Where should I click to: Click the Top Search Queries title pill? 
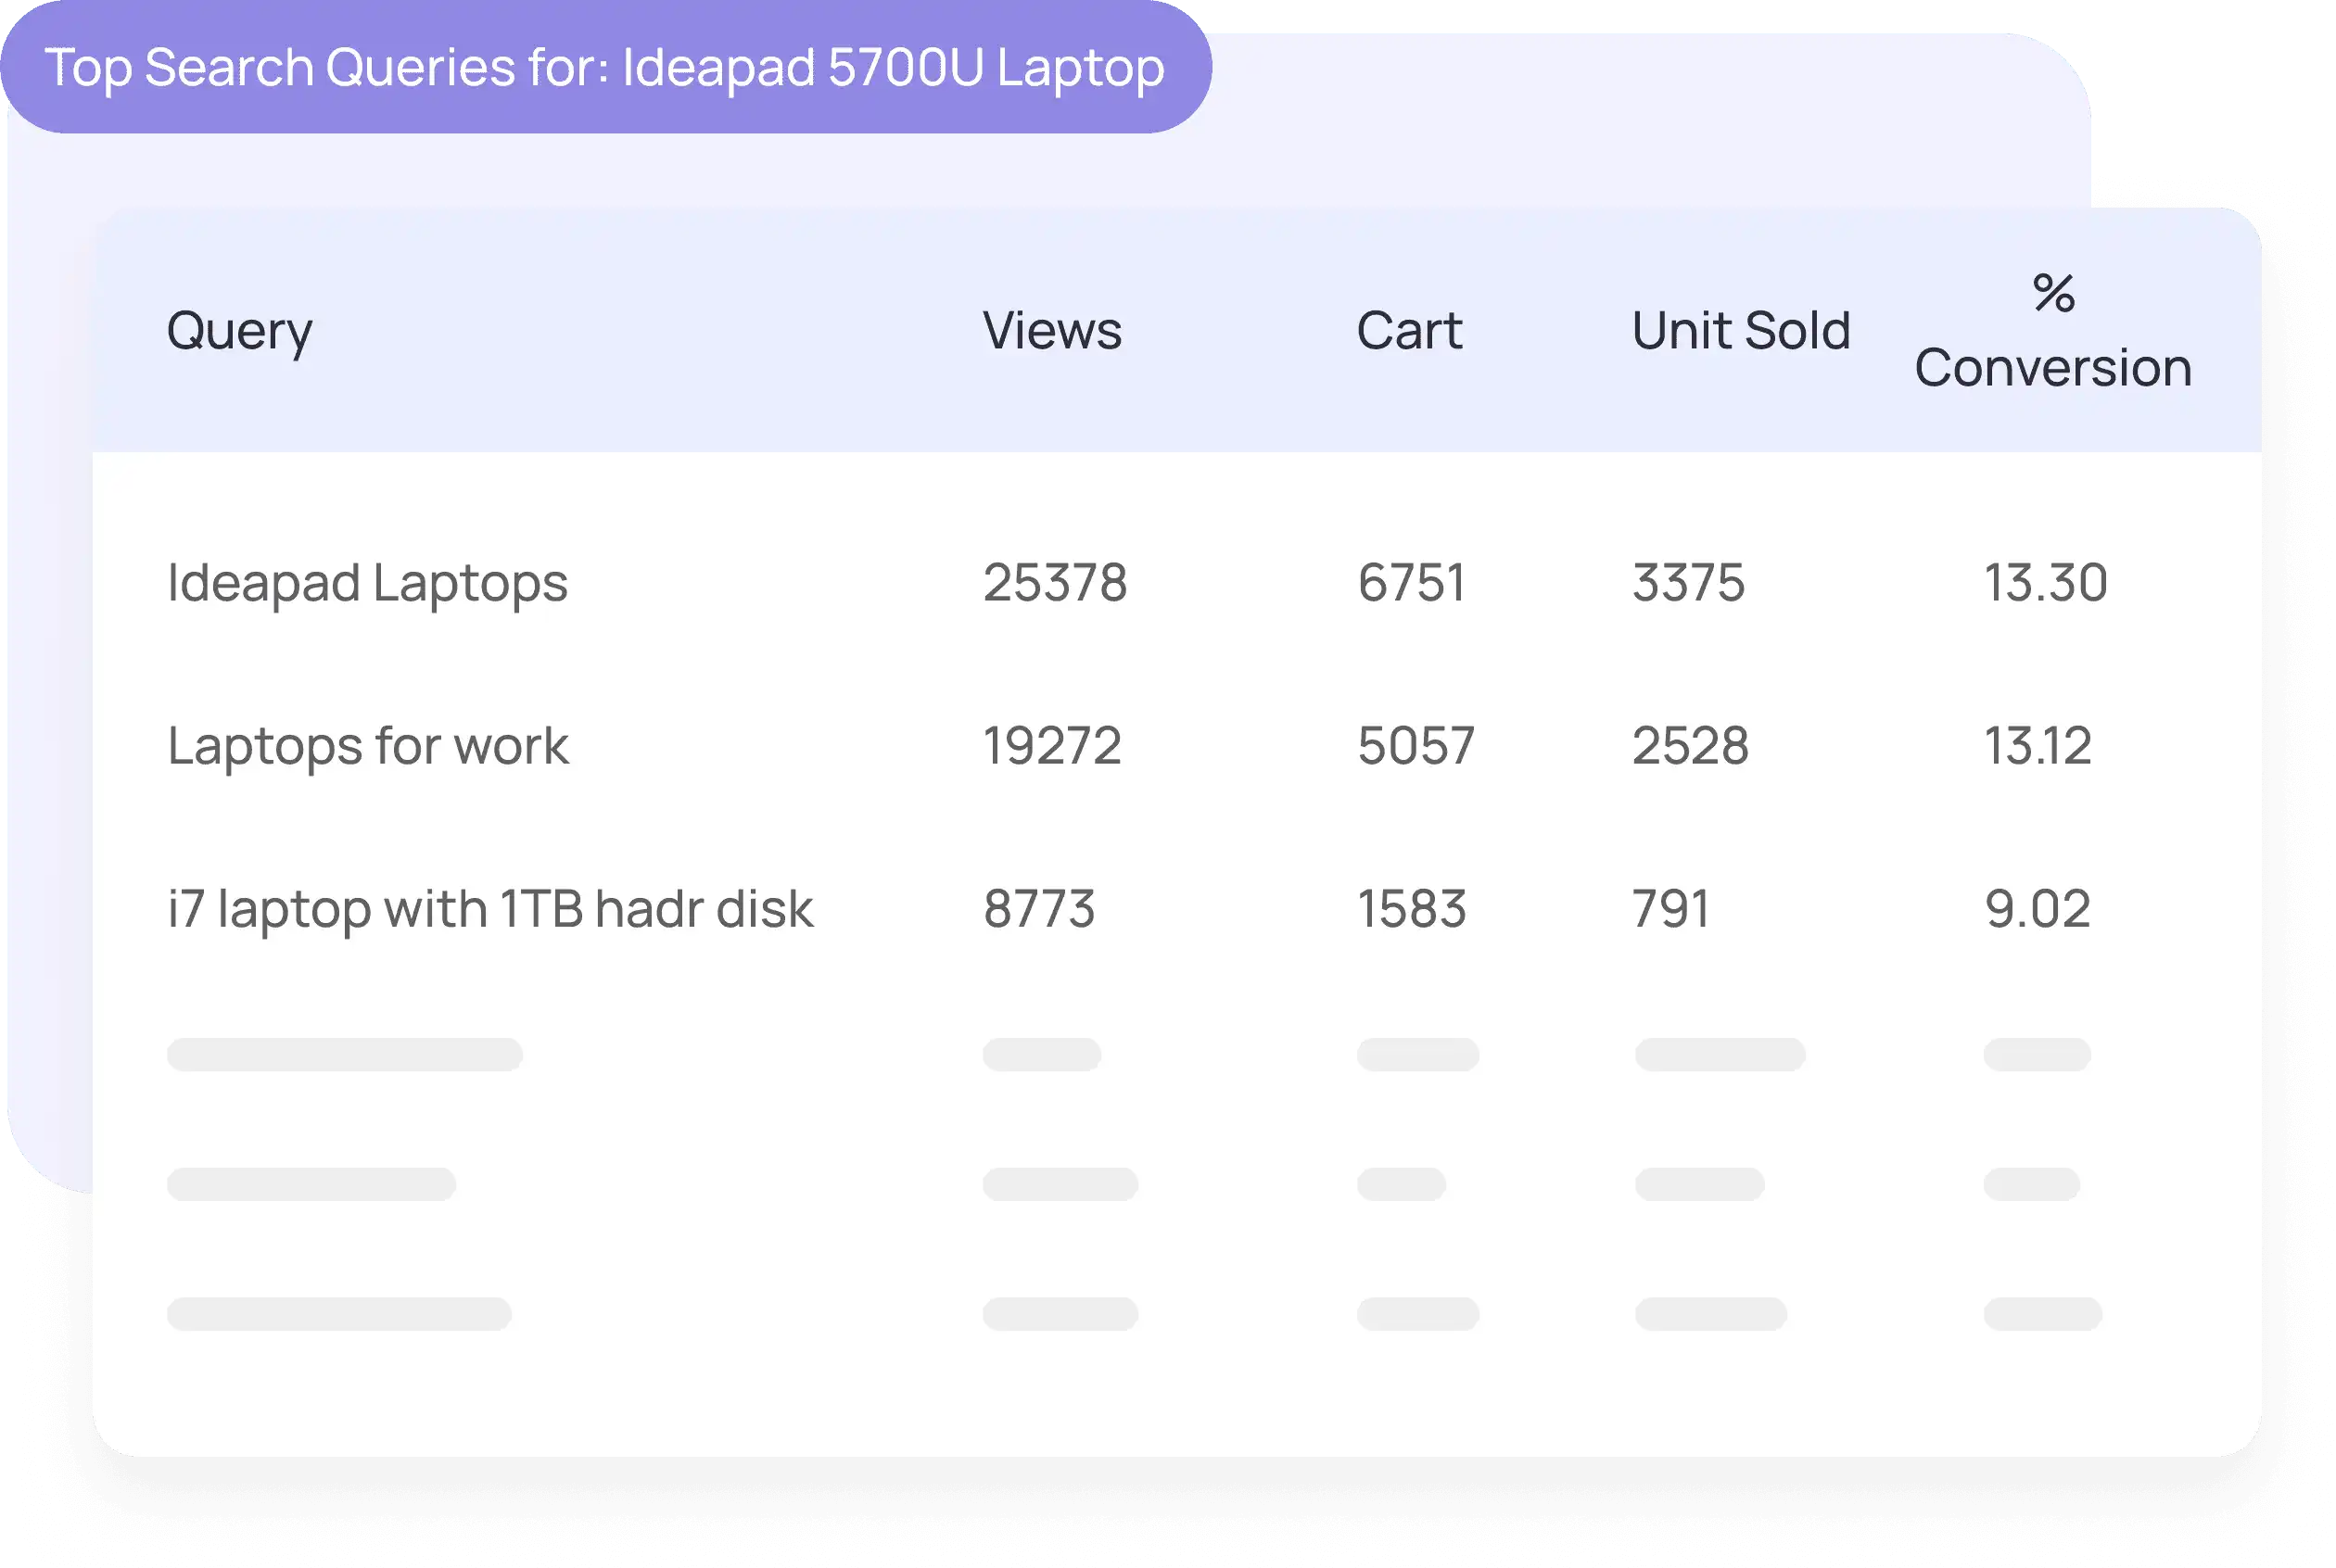[604, 68]
